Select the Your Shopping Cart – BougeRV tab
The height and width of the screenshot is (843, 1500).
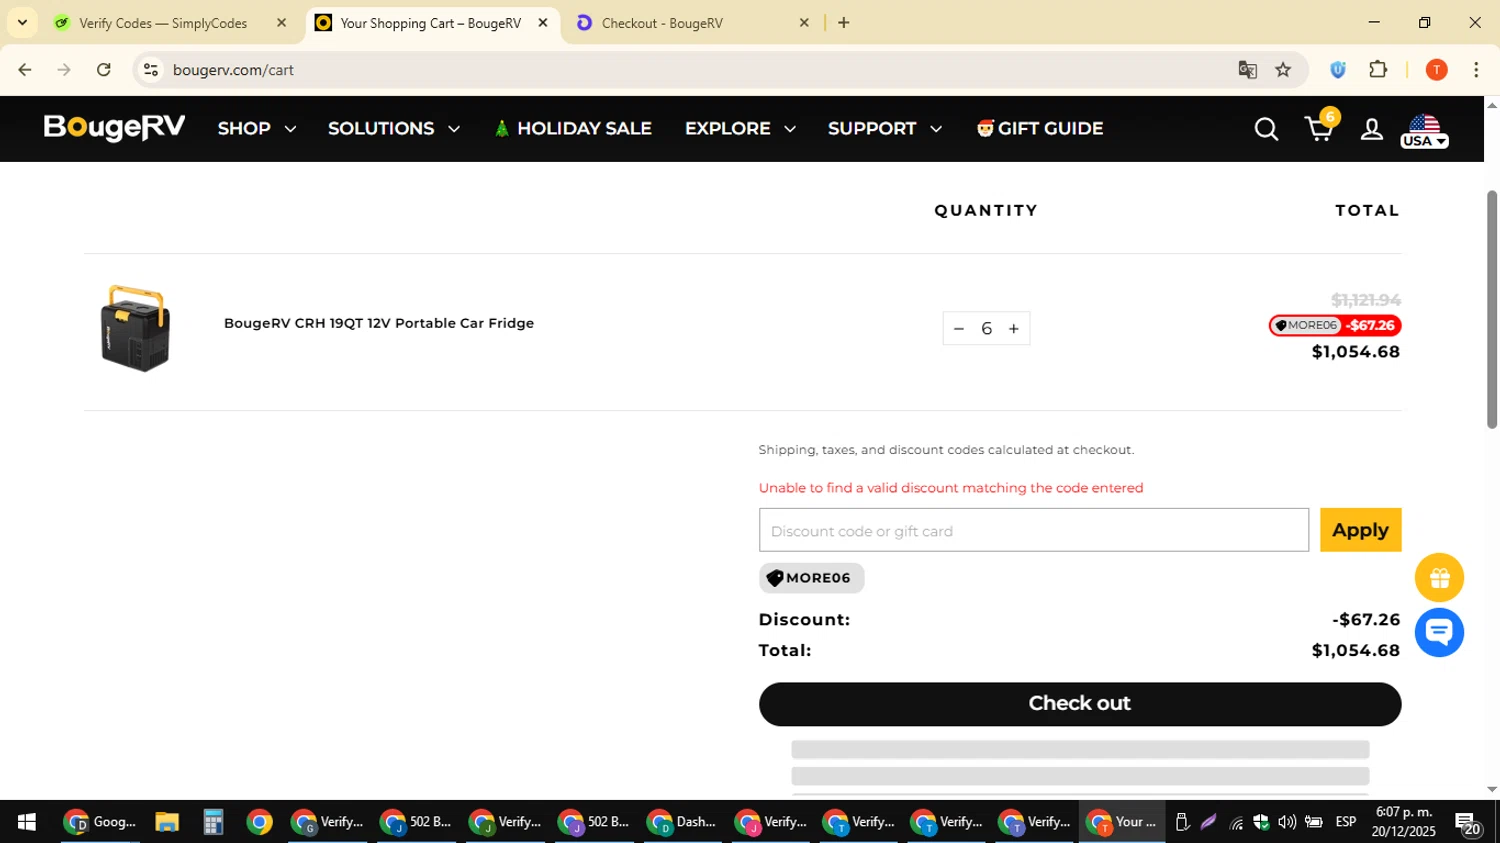430,23
